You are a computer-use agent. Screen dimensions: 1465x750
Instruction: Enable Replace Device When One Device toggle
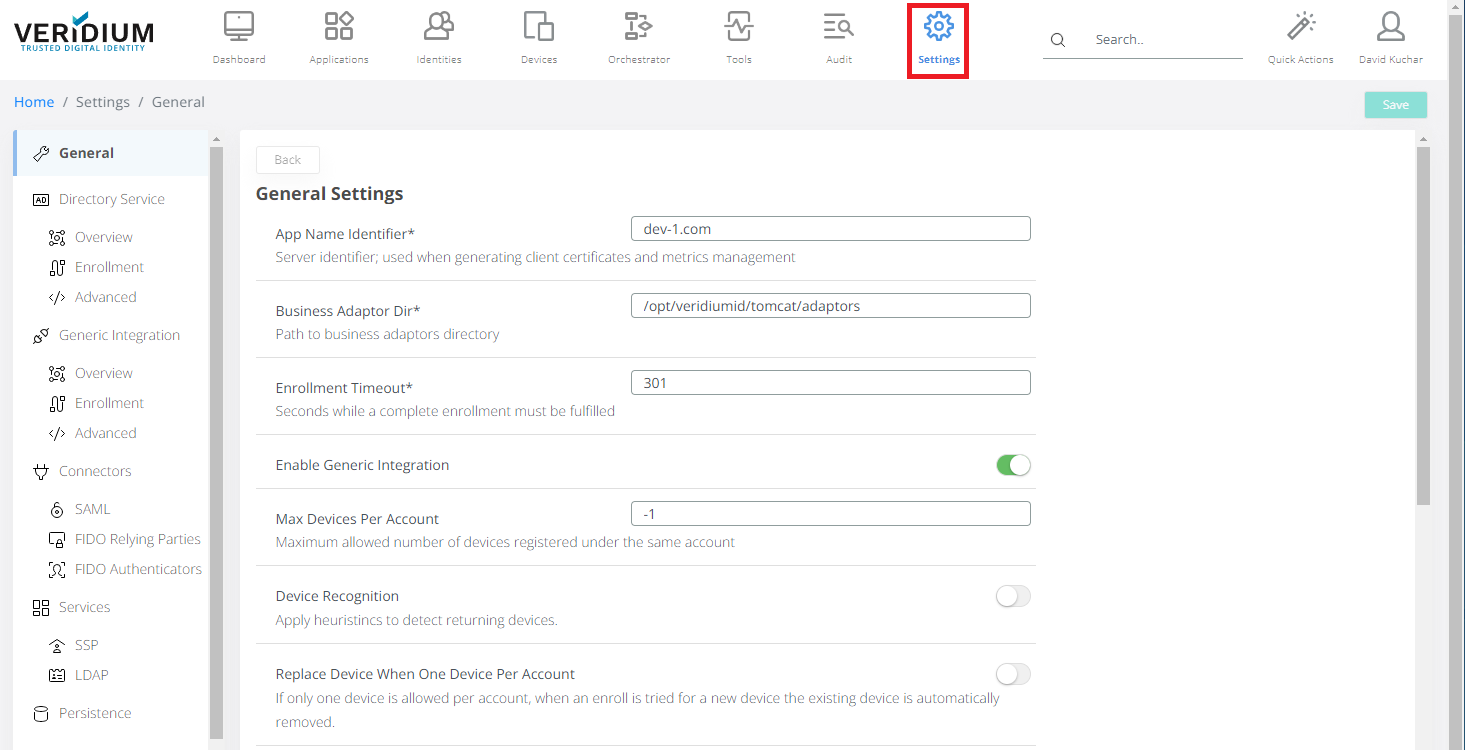tap(1013, 674)
